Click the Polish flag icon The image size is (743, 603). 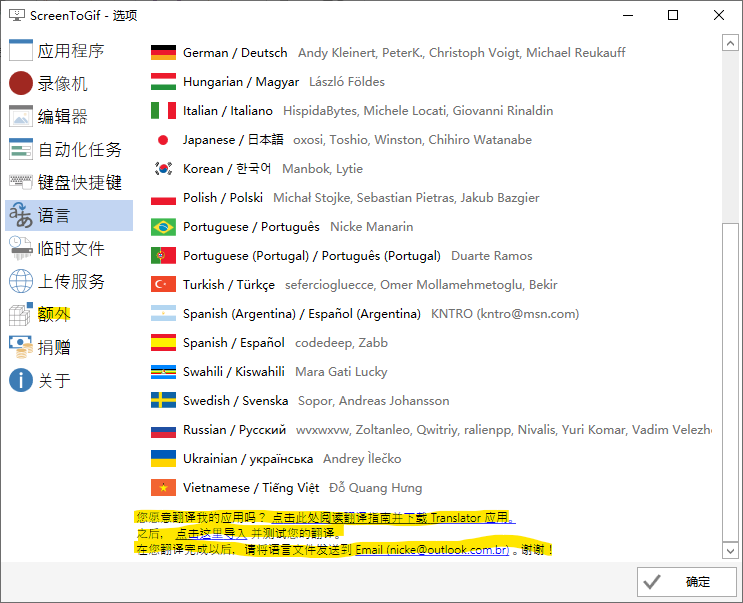(163, 198)
